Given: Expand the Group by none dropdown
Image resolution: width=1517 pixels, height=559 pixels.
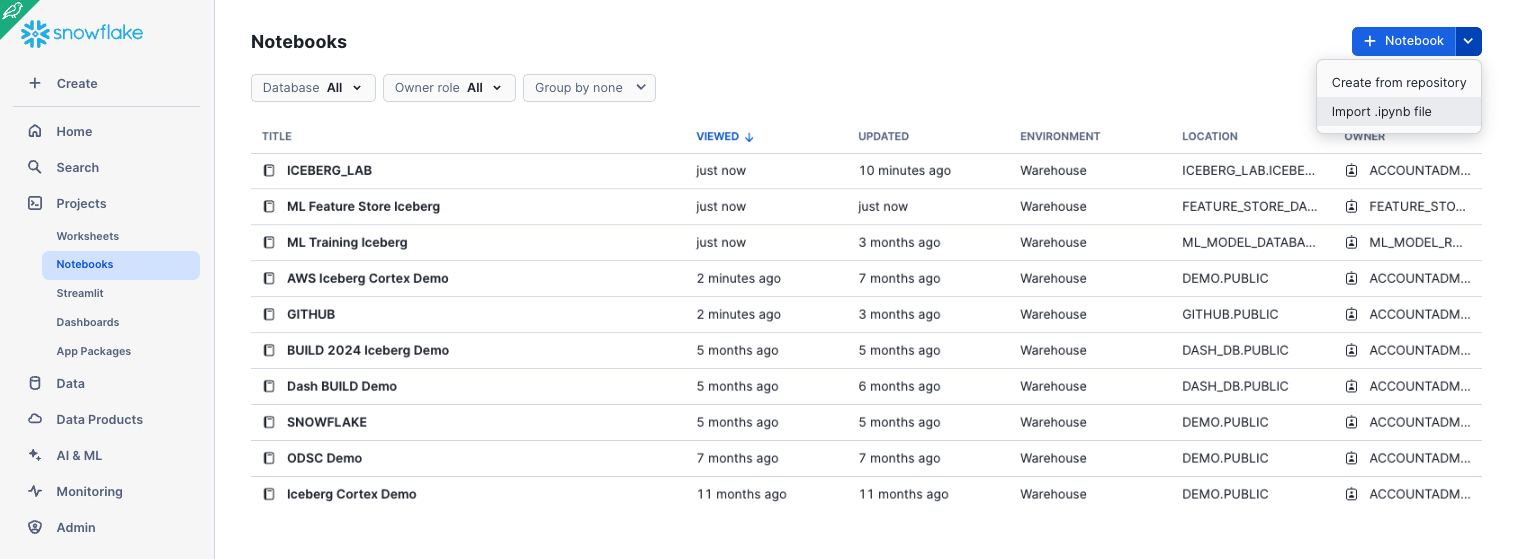Looking at the screenshot, I should coord(589,88).
